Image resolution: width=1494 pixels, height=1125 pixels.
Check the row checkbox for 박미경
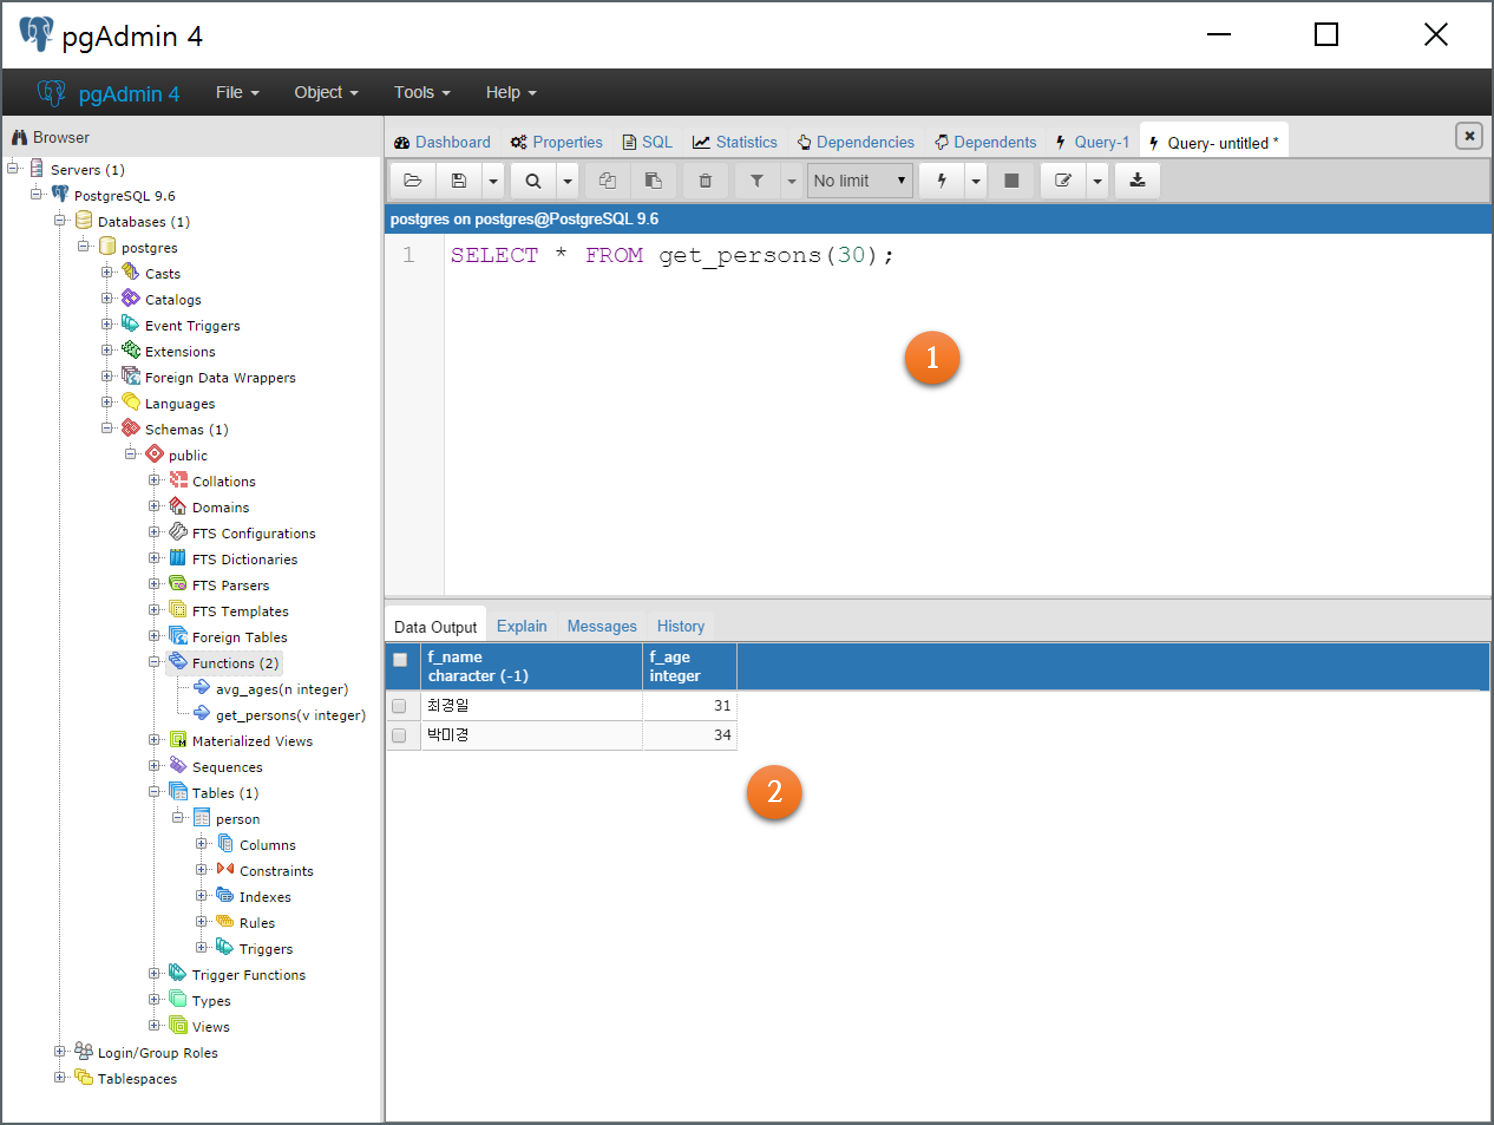[x=399, y=735]
